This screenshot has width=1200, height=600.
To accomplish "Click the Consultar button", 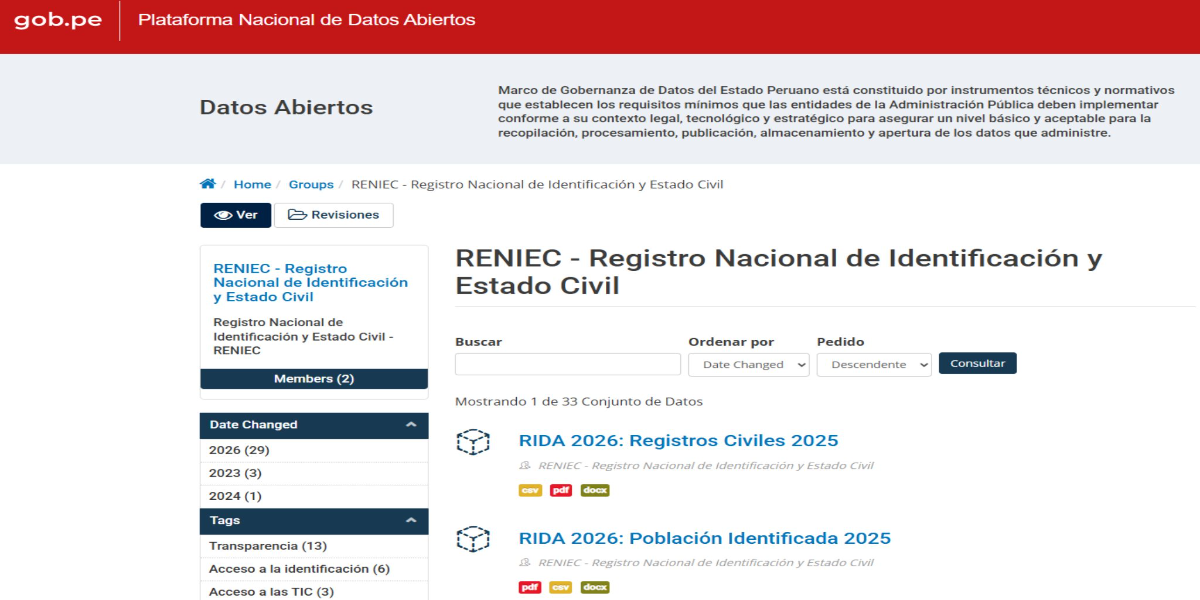I will tap(978, 363).
